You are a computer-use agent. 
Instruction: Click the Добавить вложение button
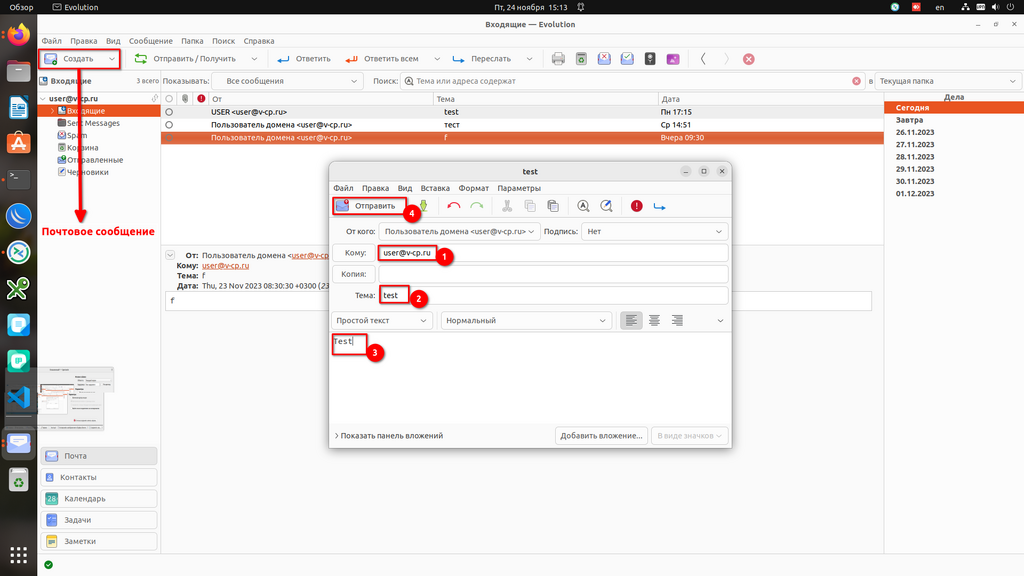pos(600,436)
